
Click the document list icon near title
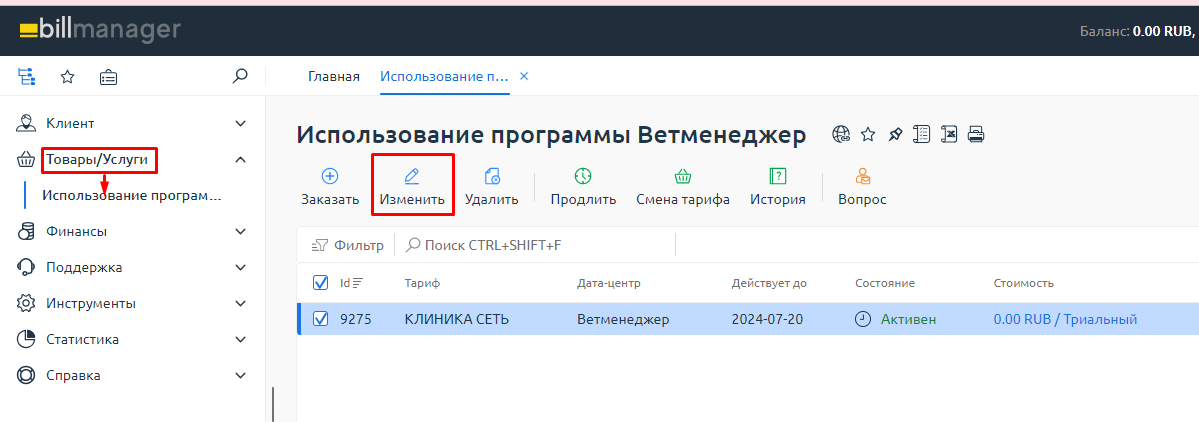click(x=922, y=135)
